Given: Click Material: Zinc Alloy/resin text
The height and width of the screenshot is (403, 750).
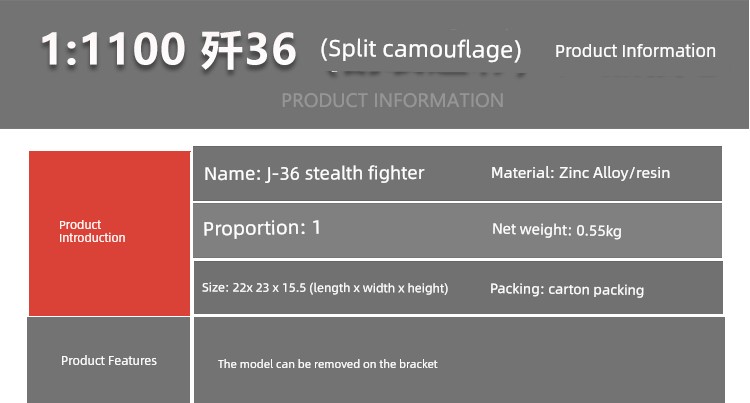Looking at the screenshot, I should pos(580,173).
